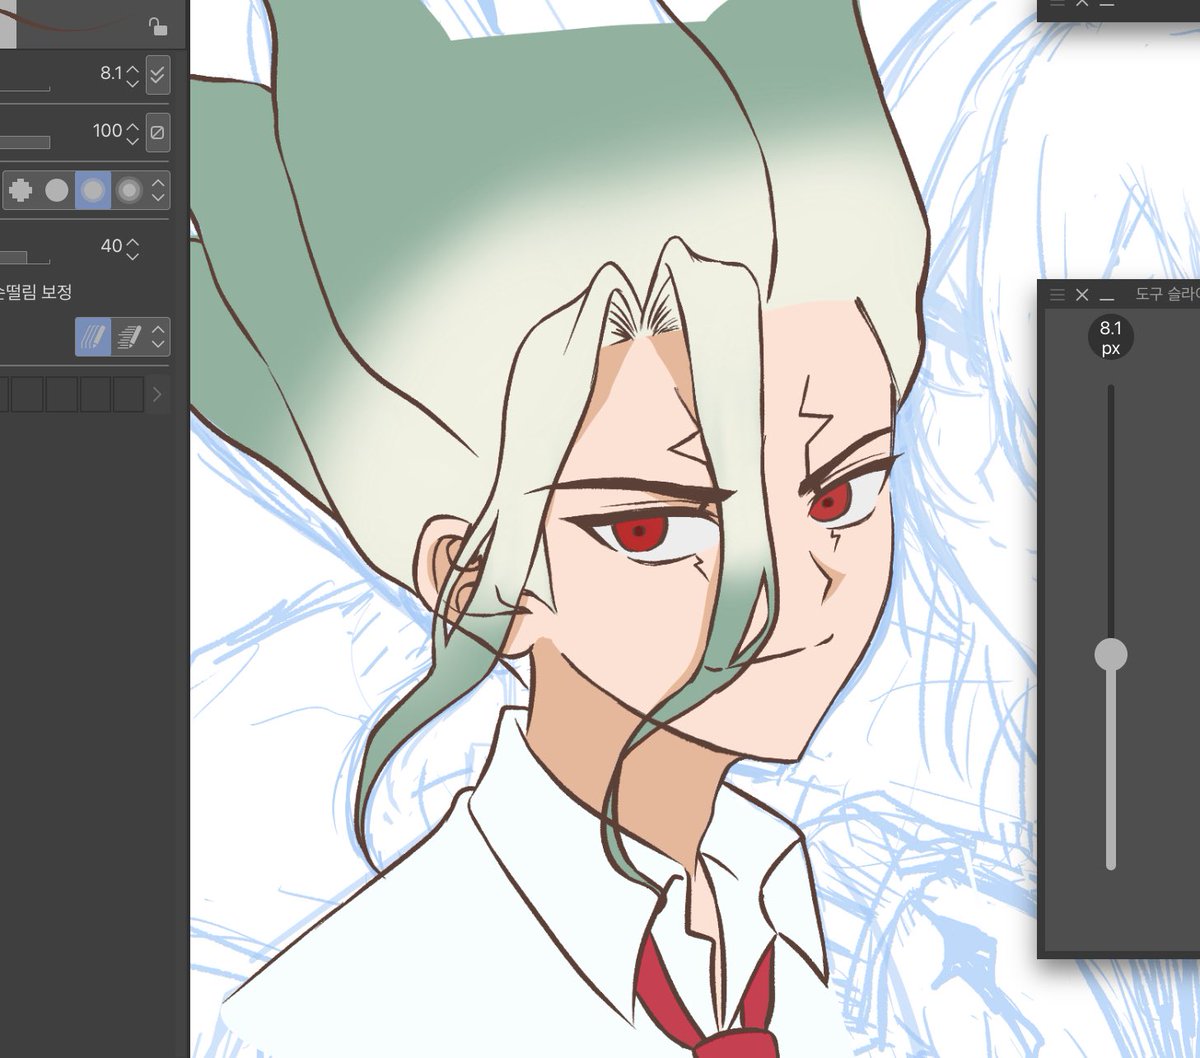Image resolution: width=1200 pixels, height=1058 pixels.
Task: Select the highlighted medium anti-aliasing option
Action: [93, 190]
